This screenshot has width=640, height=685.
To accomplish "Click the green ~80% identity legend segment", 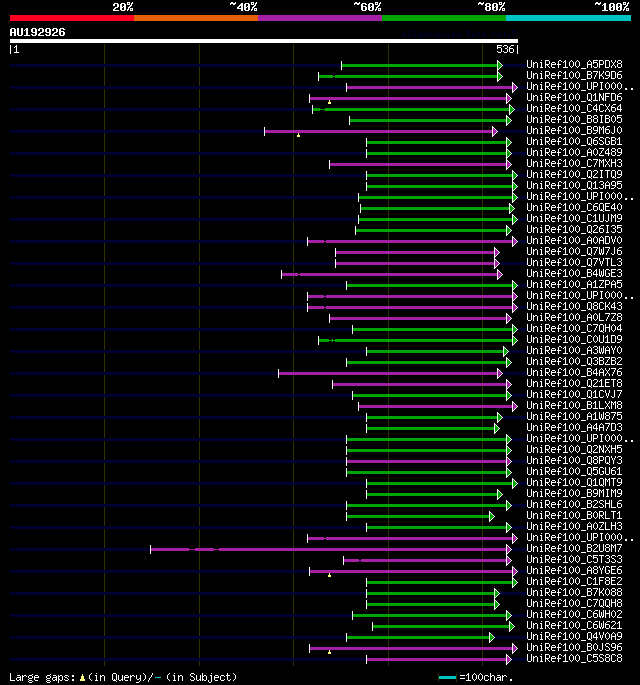I will tap(444, 18).
